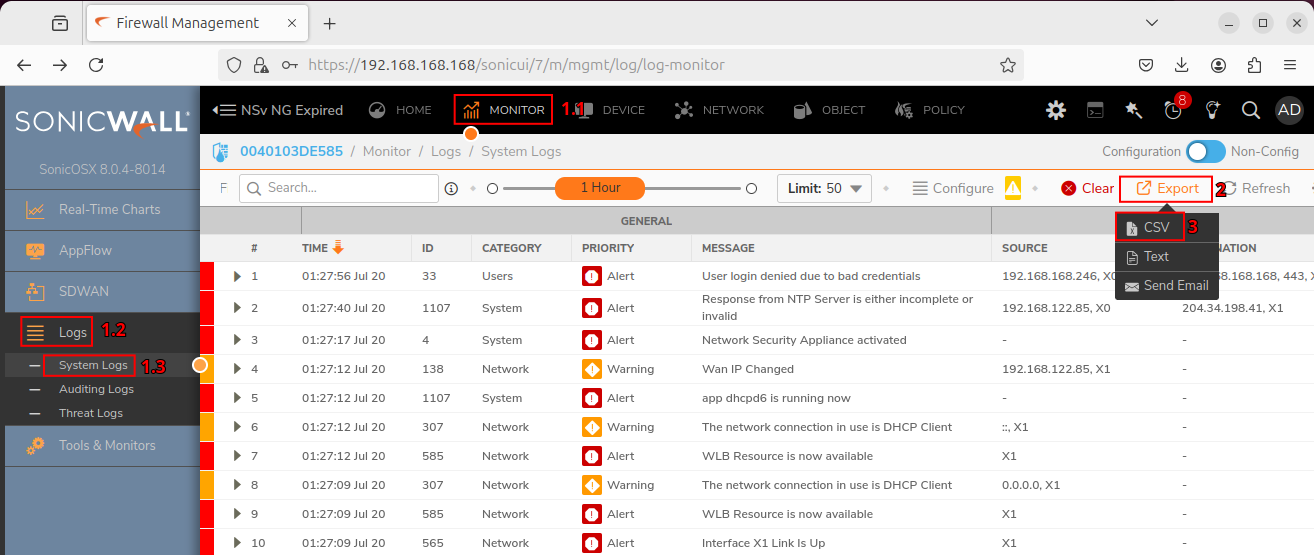The image size is (1314, 555).
Task: Open the NETWORK tab
Action: pyautogui.click(x=719, y=110)
